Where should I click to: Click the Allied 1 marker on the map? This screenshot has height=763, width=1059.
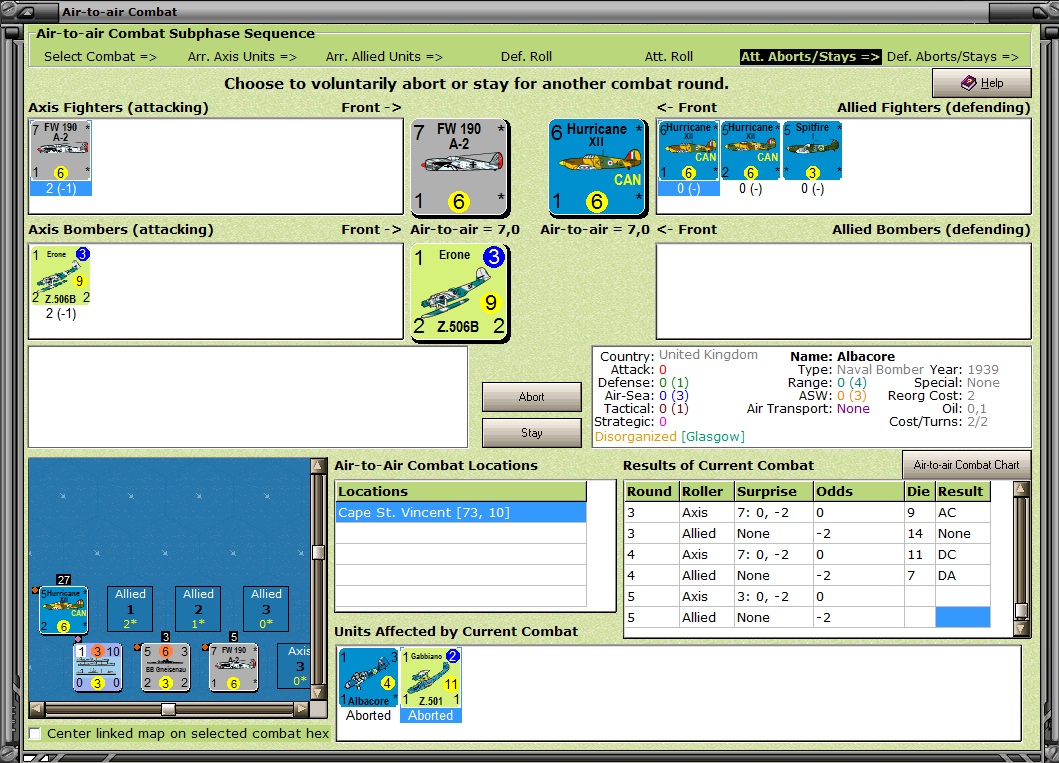(x=130, y=609)
